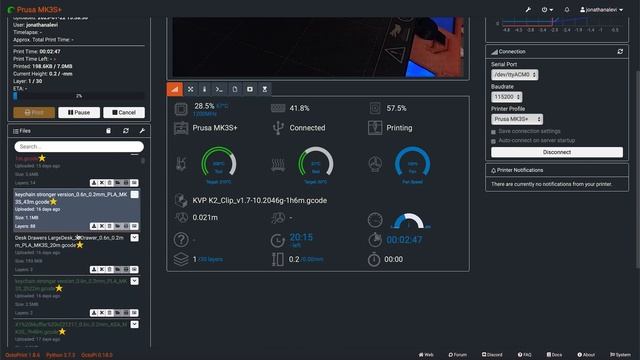The height and width of the screenshot is (360, 640).
Task: Open the Timelapse camera tab icon
Action: 250,89
